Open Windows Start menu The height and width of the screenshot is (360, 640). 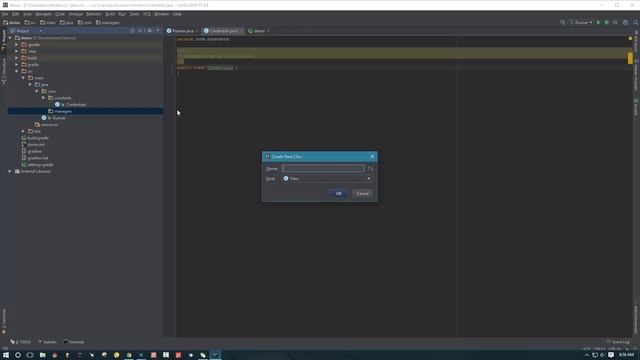(x=6, y=355)
